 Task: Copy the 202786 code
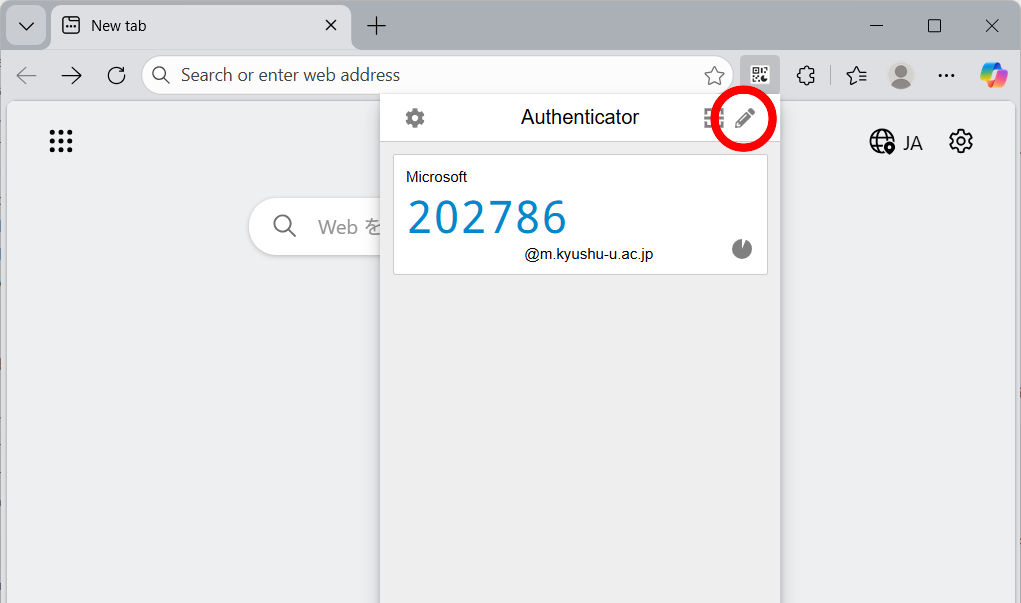coord(487,217)
